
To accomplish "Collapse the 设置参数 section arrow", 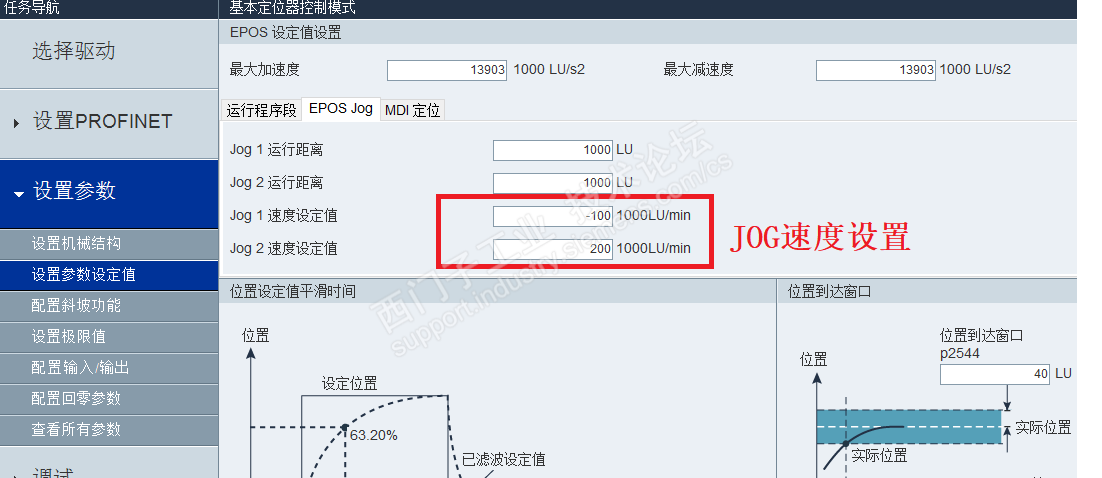I will pyautogui.click(x=18, y=194).
